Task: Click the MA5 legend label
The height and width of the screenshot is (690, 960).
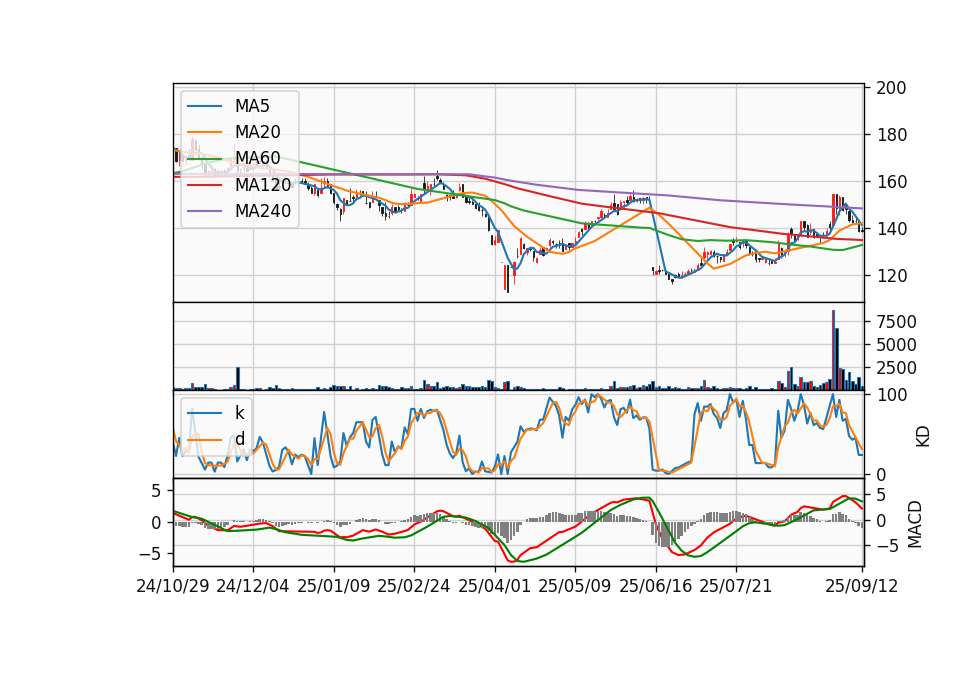Action: tap(252, 106)
